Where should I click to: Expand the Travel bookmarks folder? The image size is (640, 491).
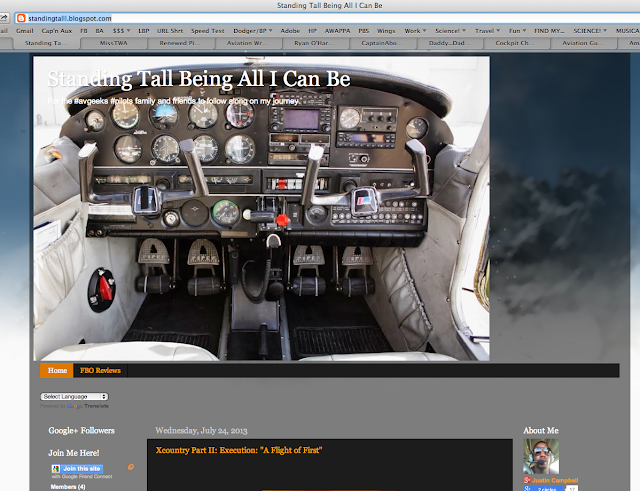487,31
